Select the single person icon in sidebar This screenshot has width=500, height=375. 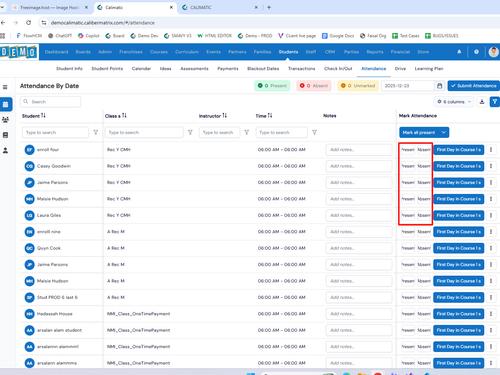click(x=5, y=150)
